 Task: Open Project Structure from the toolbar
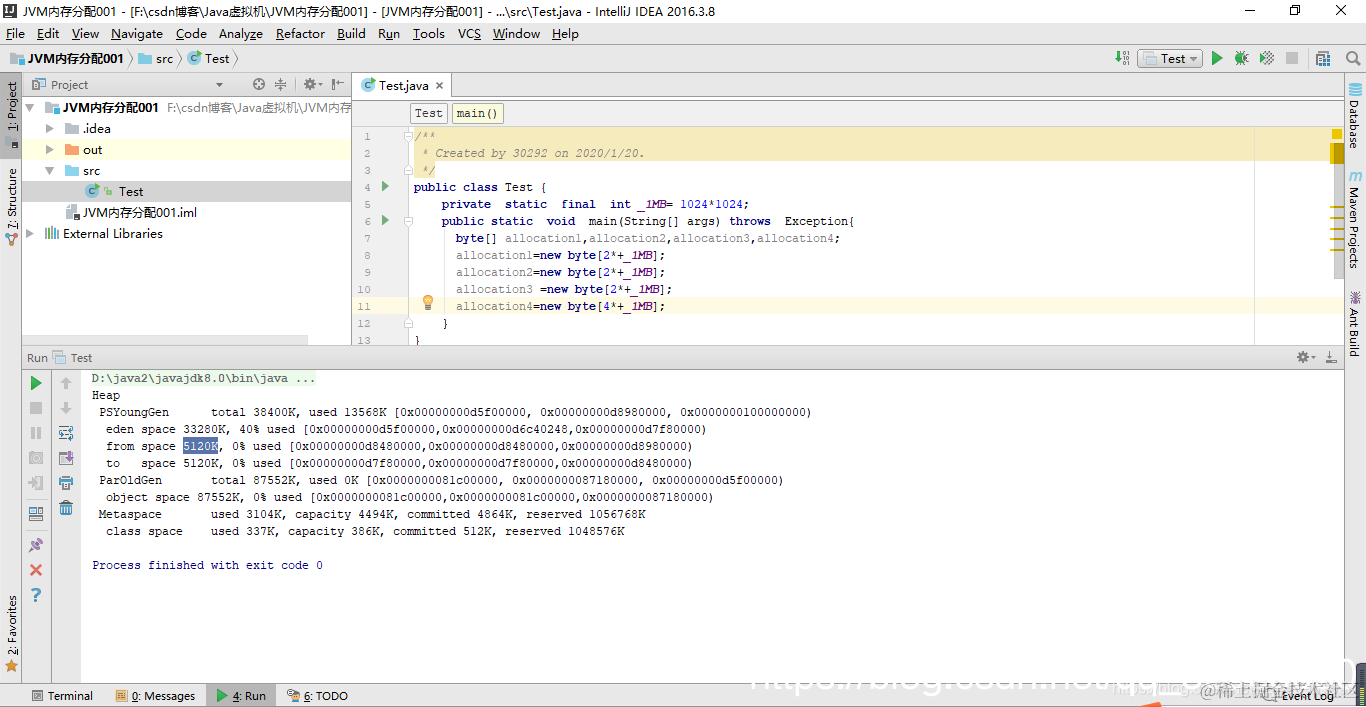[1323, 58]
